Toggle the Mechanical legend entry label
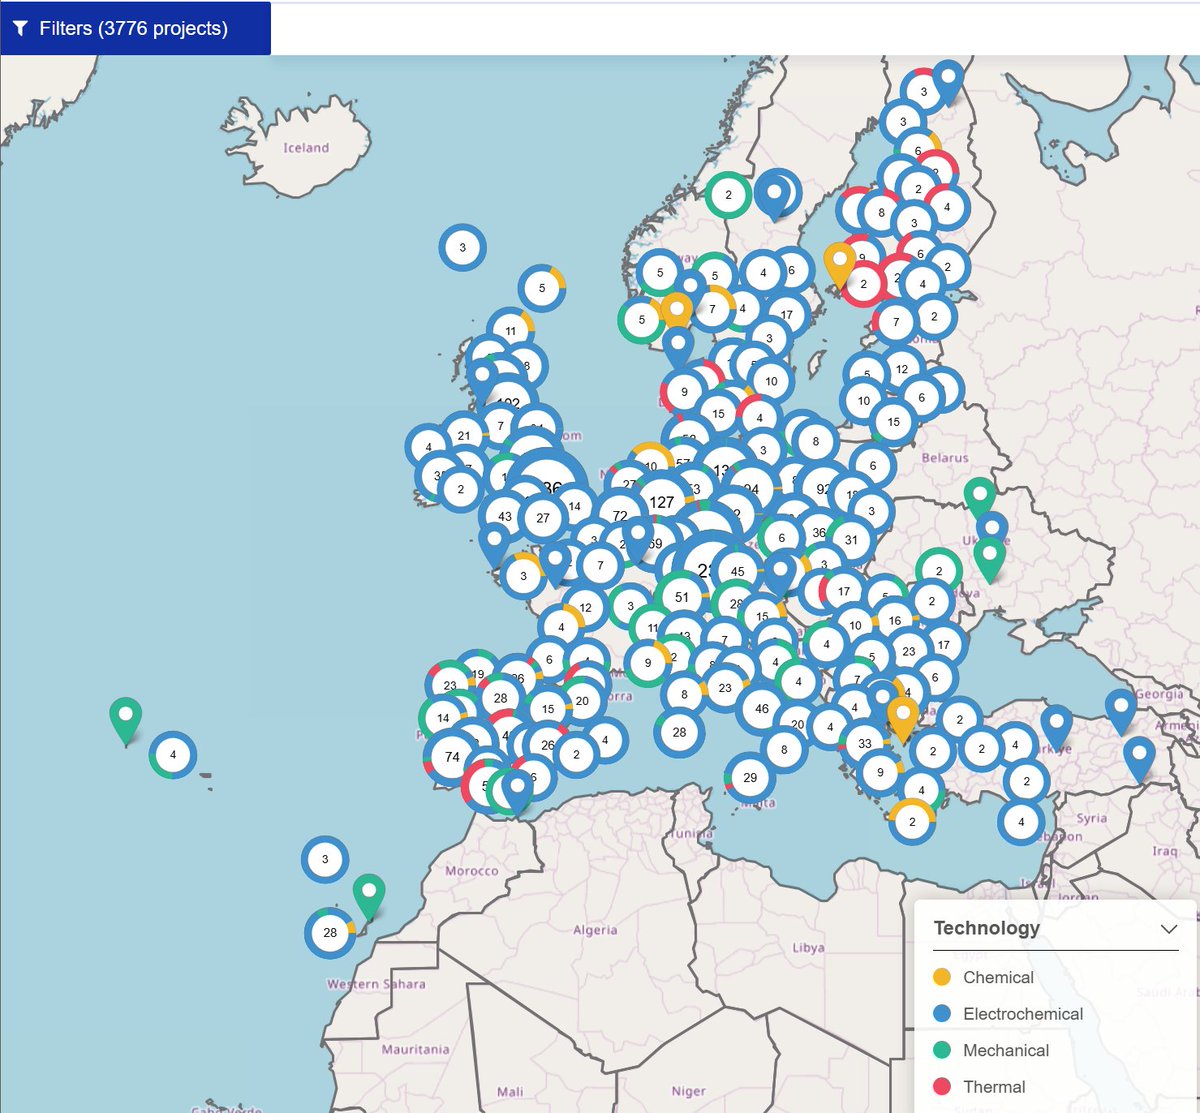Screen dimensions: 1200x1113 pyautogui.click(x=1006, y=1050)
